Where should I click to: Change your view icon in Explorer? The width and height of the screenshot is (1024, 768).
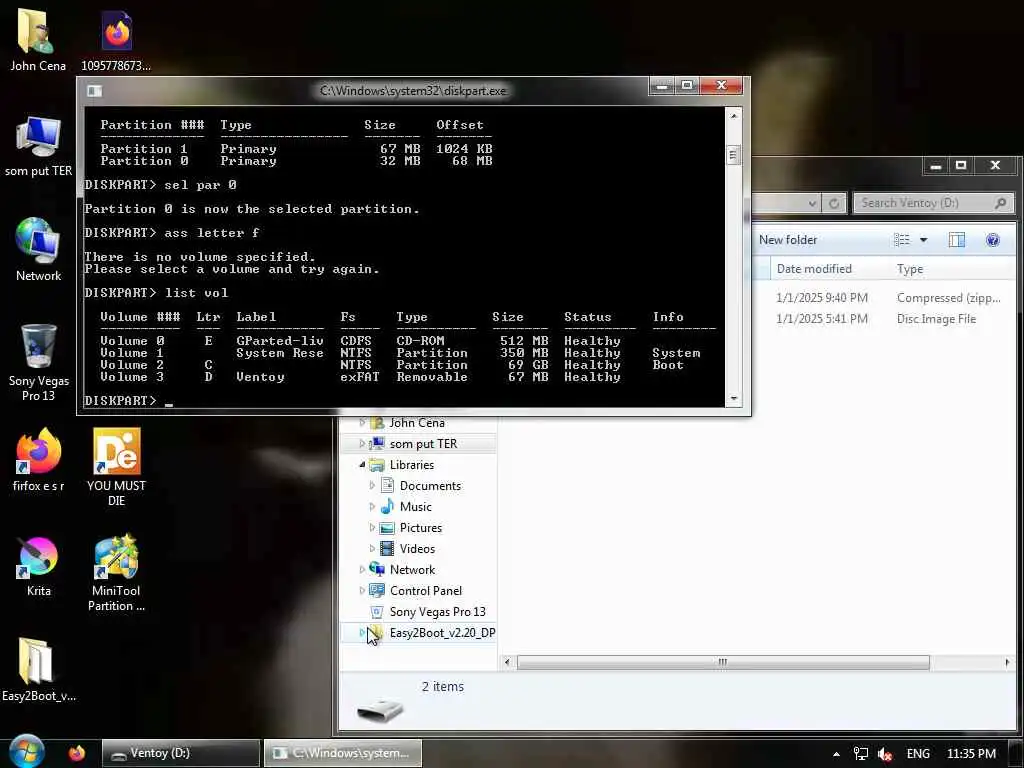click(x=902, y=240)
